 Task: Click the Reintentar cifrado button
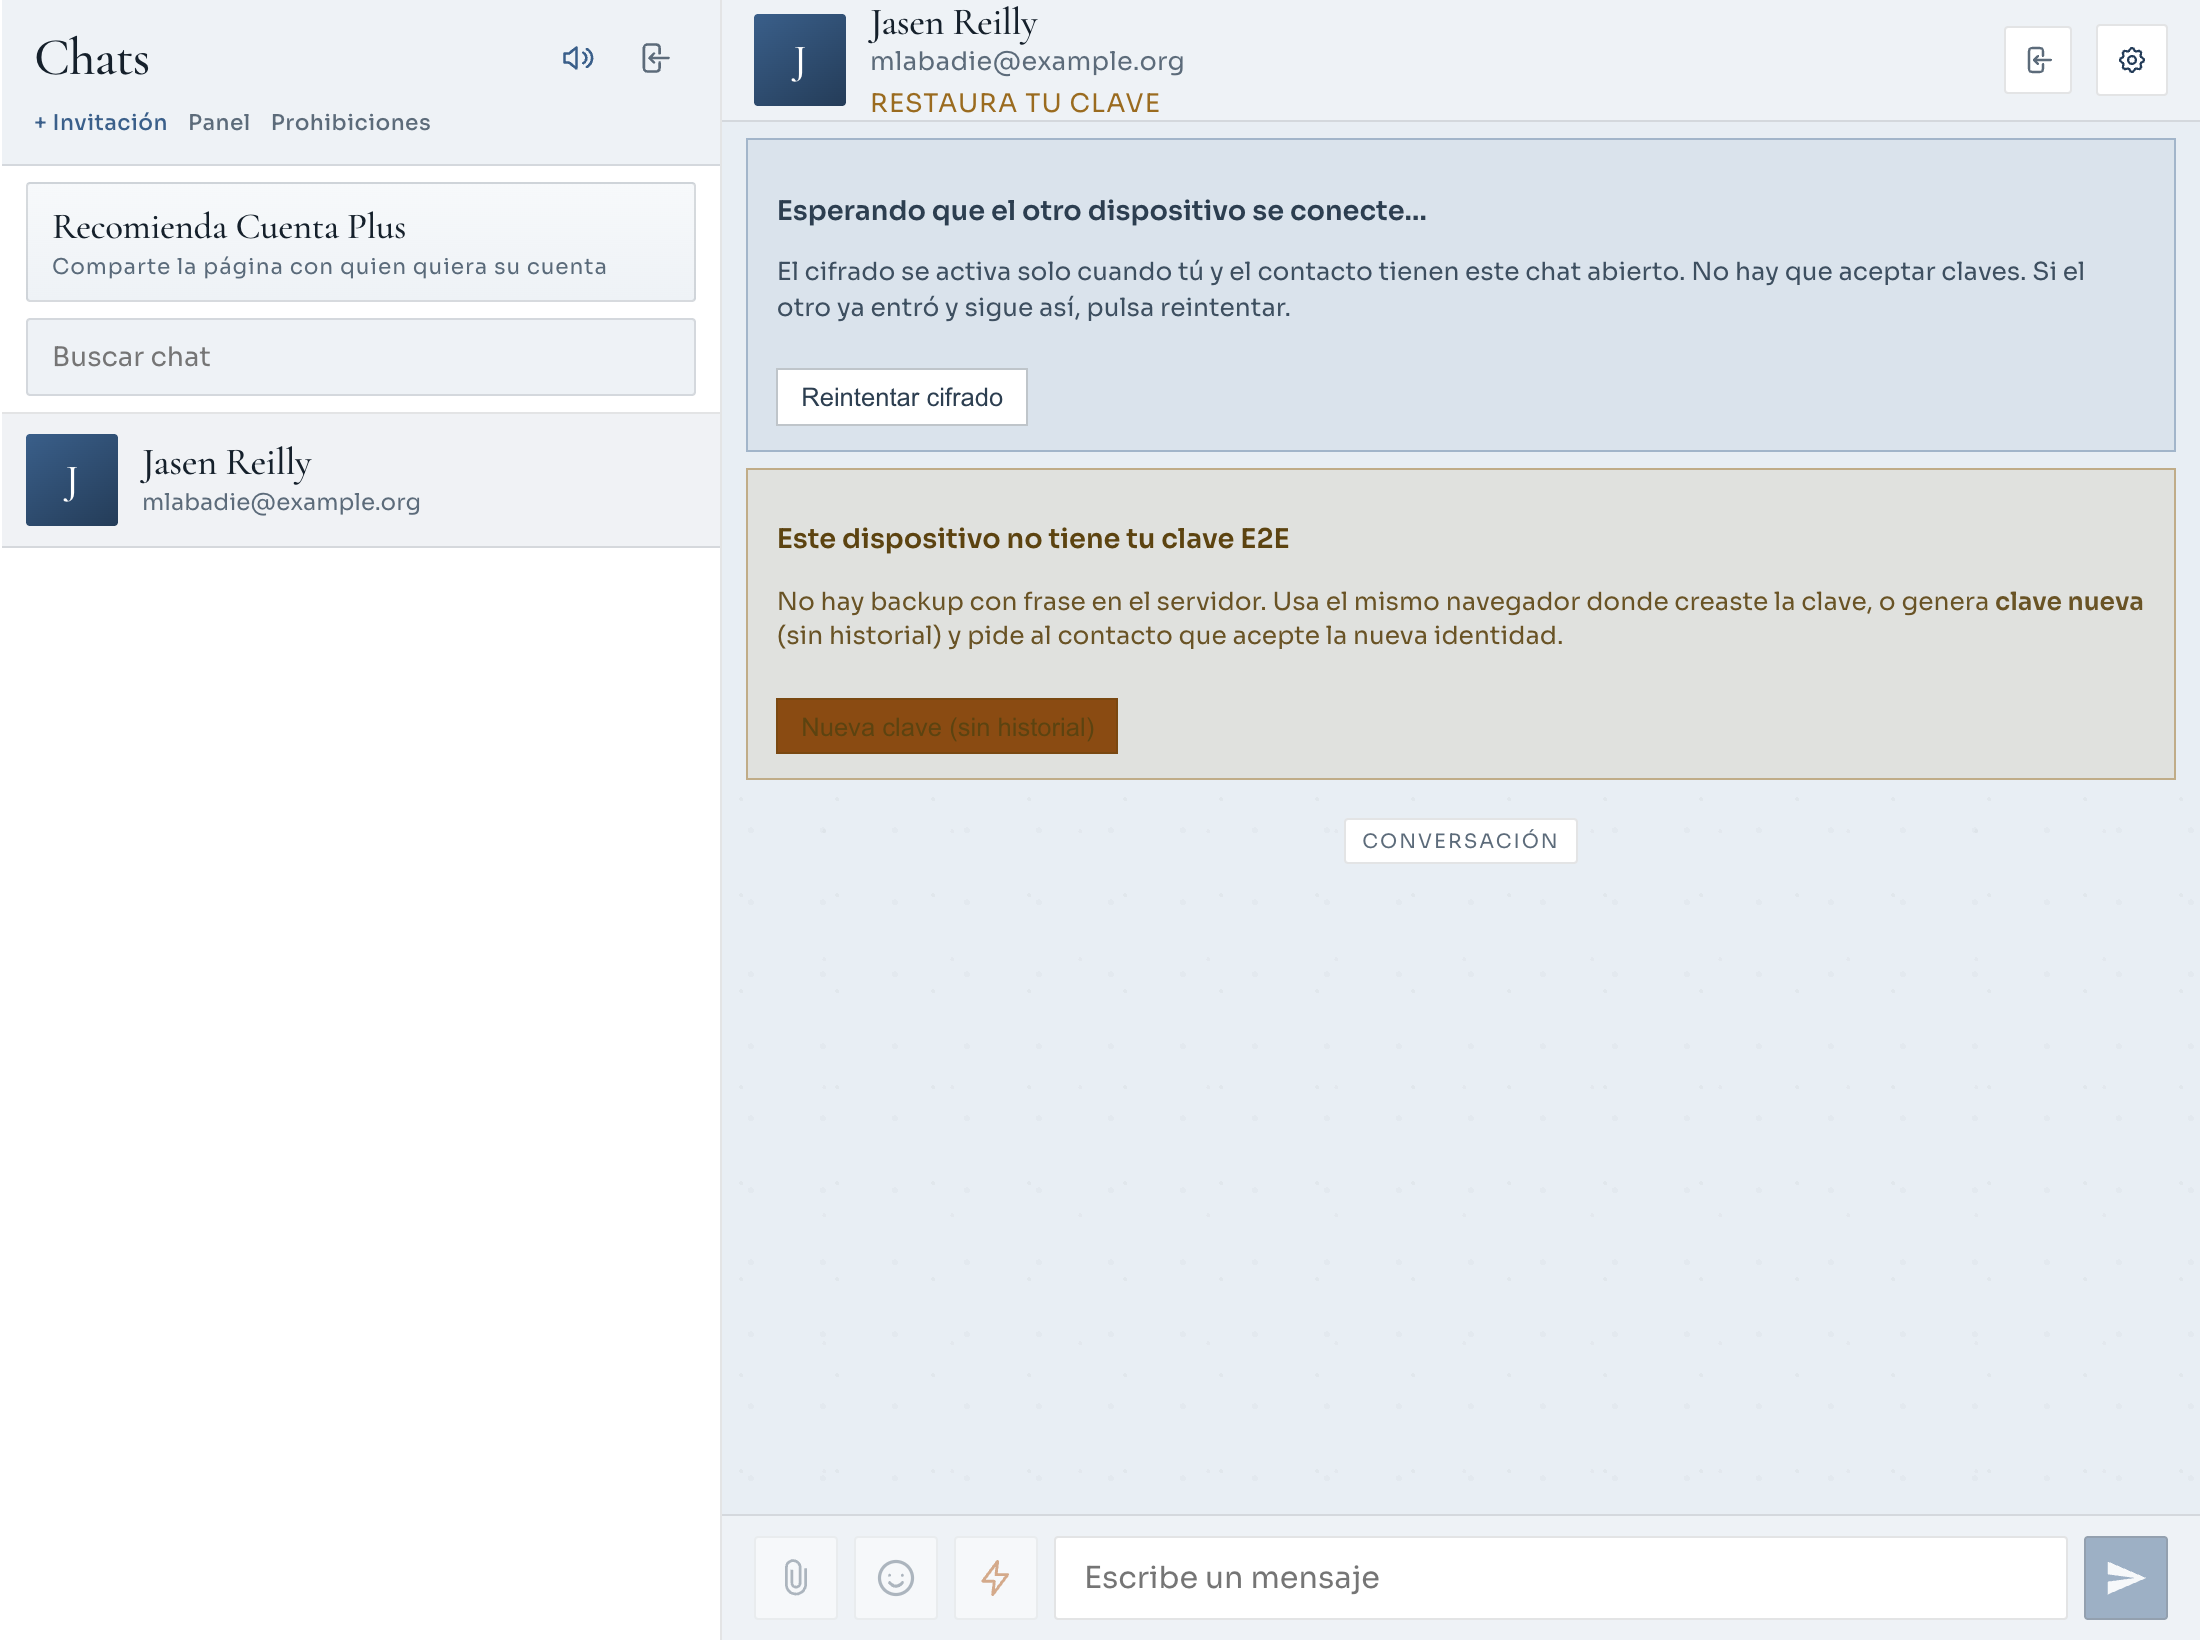(902, 397)
